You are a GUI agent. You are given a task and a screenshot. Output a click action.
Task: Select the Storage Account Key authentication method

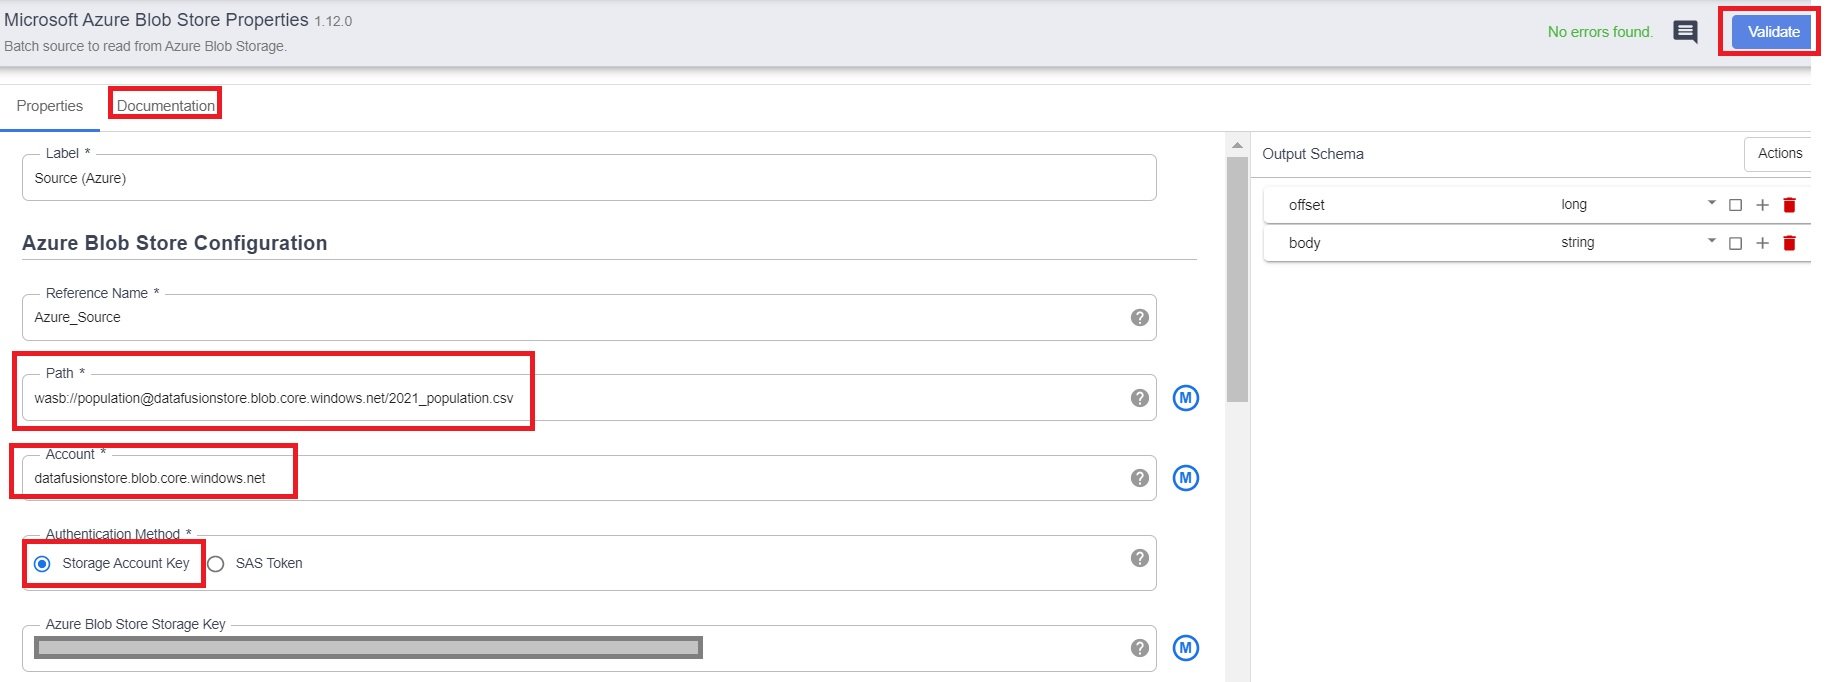coord(41,564)
